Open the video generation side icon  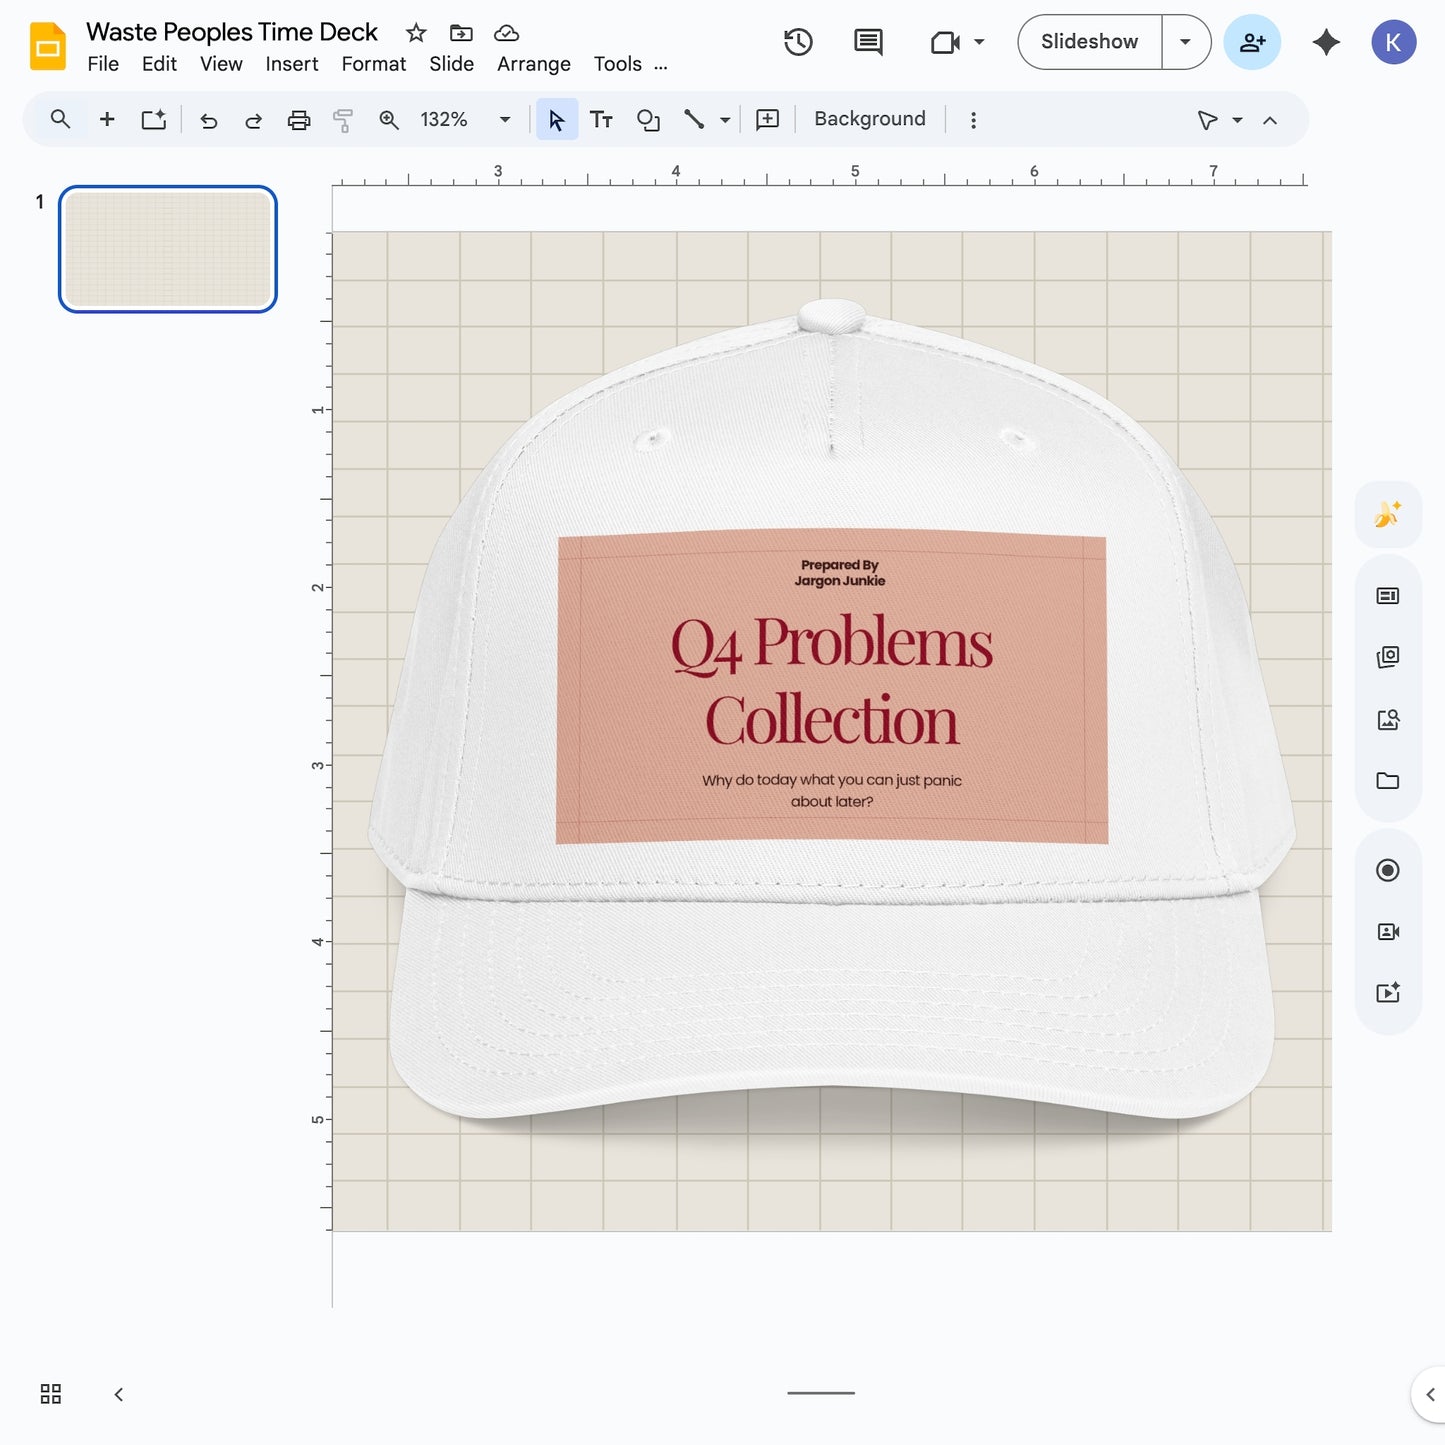tap(1388, 993)
